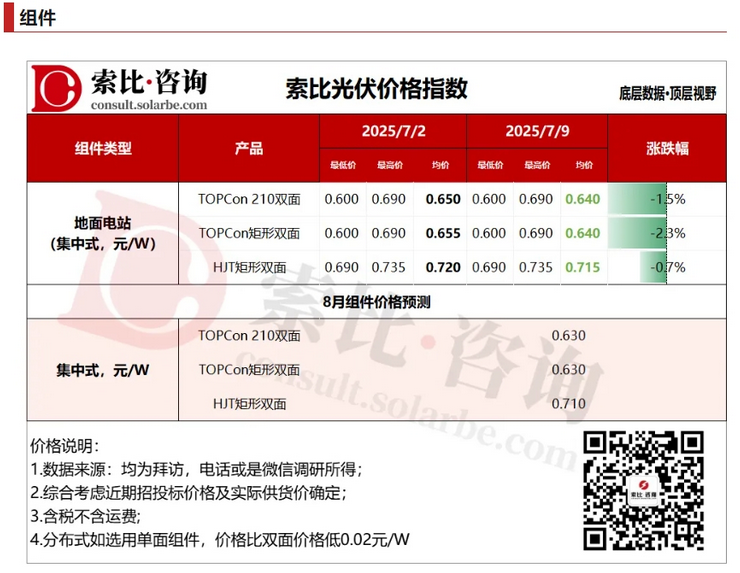Viewport: 740px width, 573px height.
Task: Click the 0.650 average price value
Action: 443,199
